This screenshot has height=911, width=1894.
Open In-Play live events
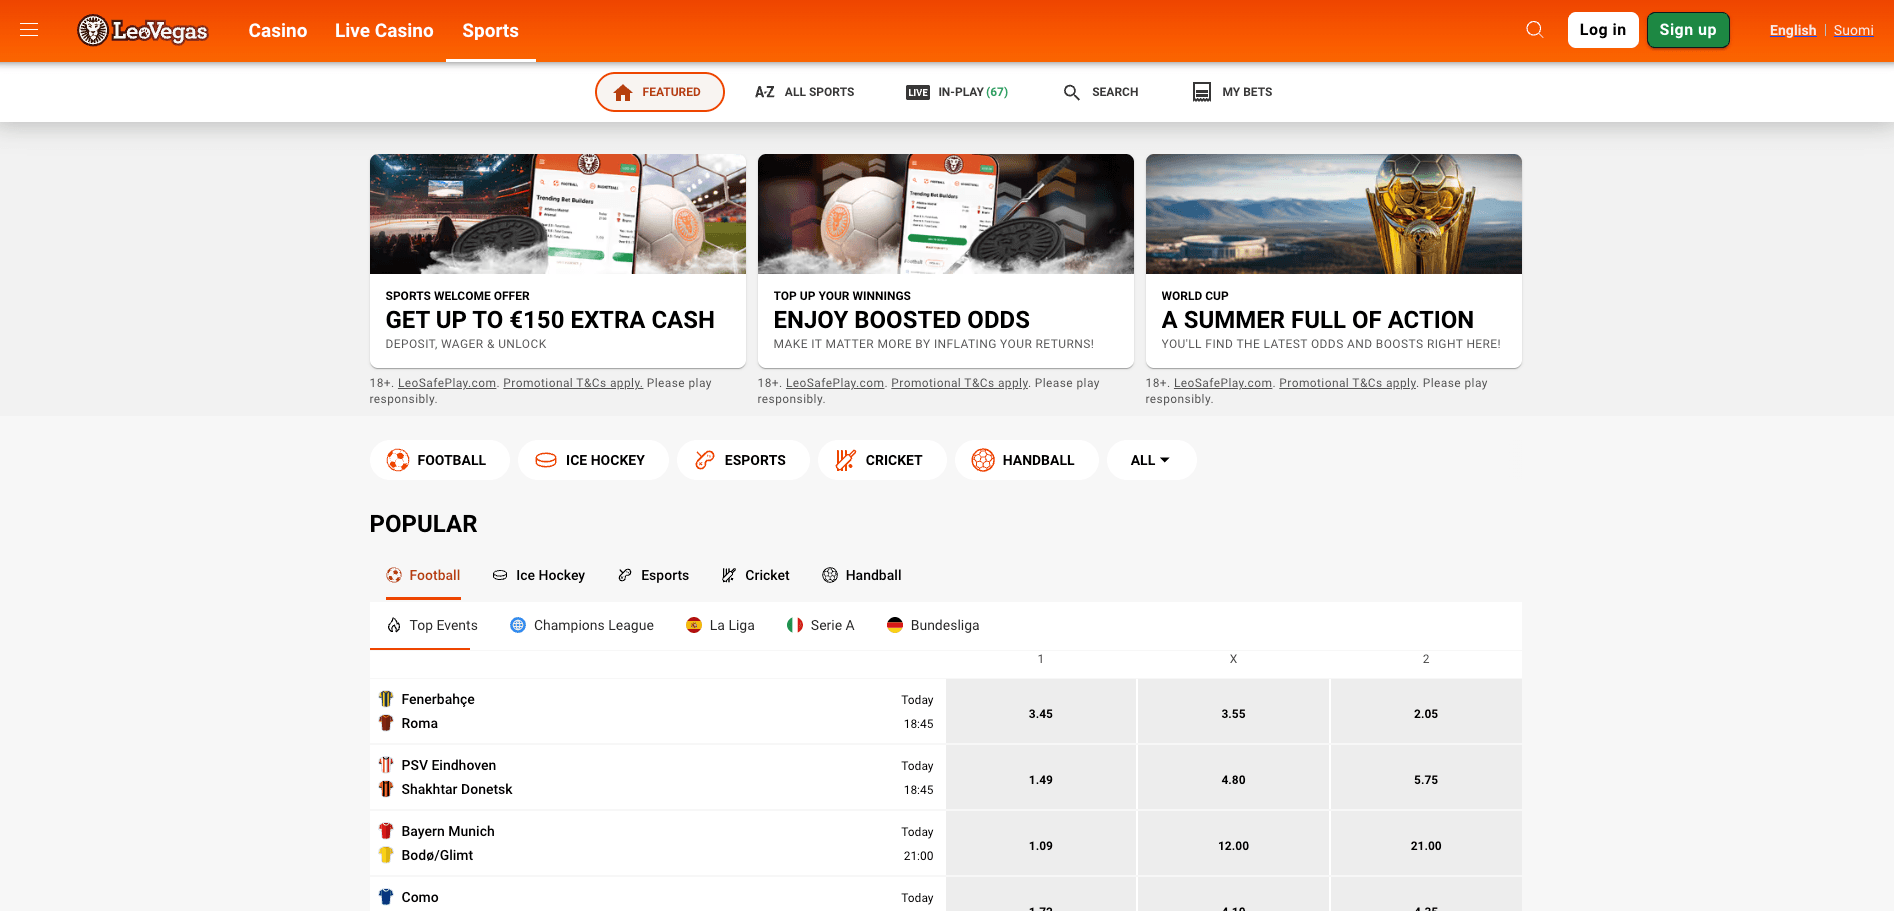coord(957,92)
